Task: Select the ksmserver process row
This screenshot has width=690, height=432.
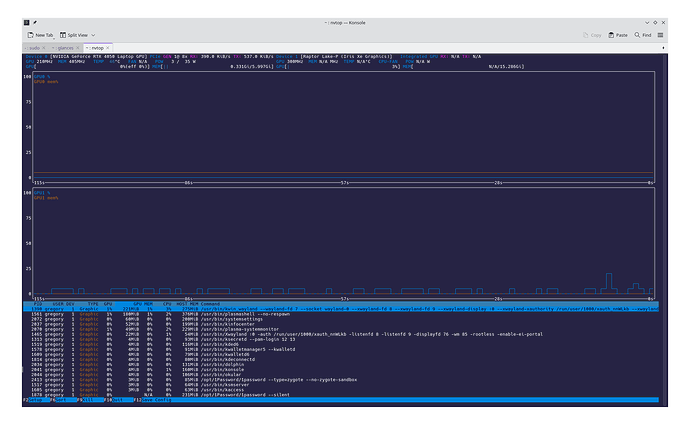Action: tap(341, 385)
